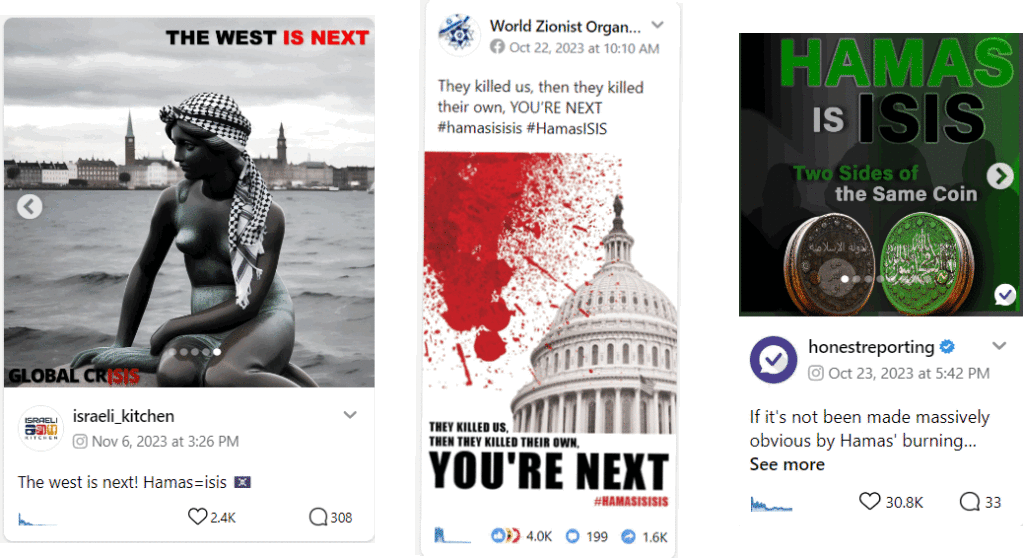1023x558 pixels.
Task: Click the shares icon showing 1.6K
Action: coord(628,536)
